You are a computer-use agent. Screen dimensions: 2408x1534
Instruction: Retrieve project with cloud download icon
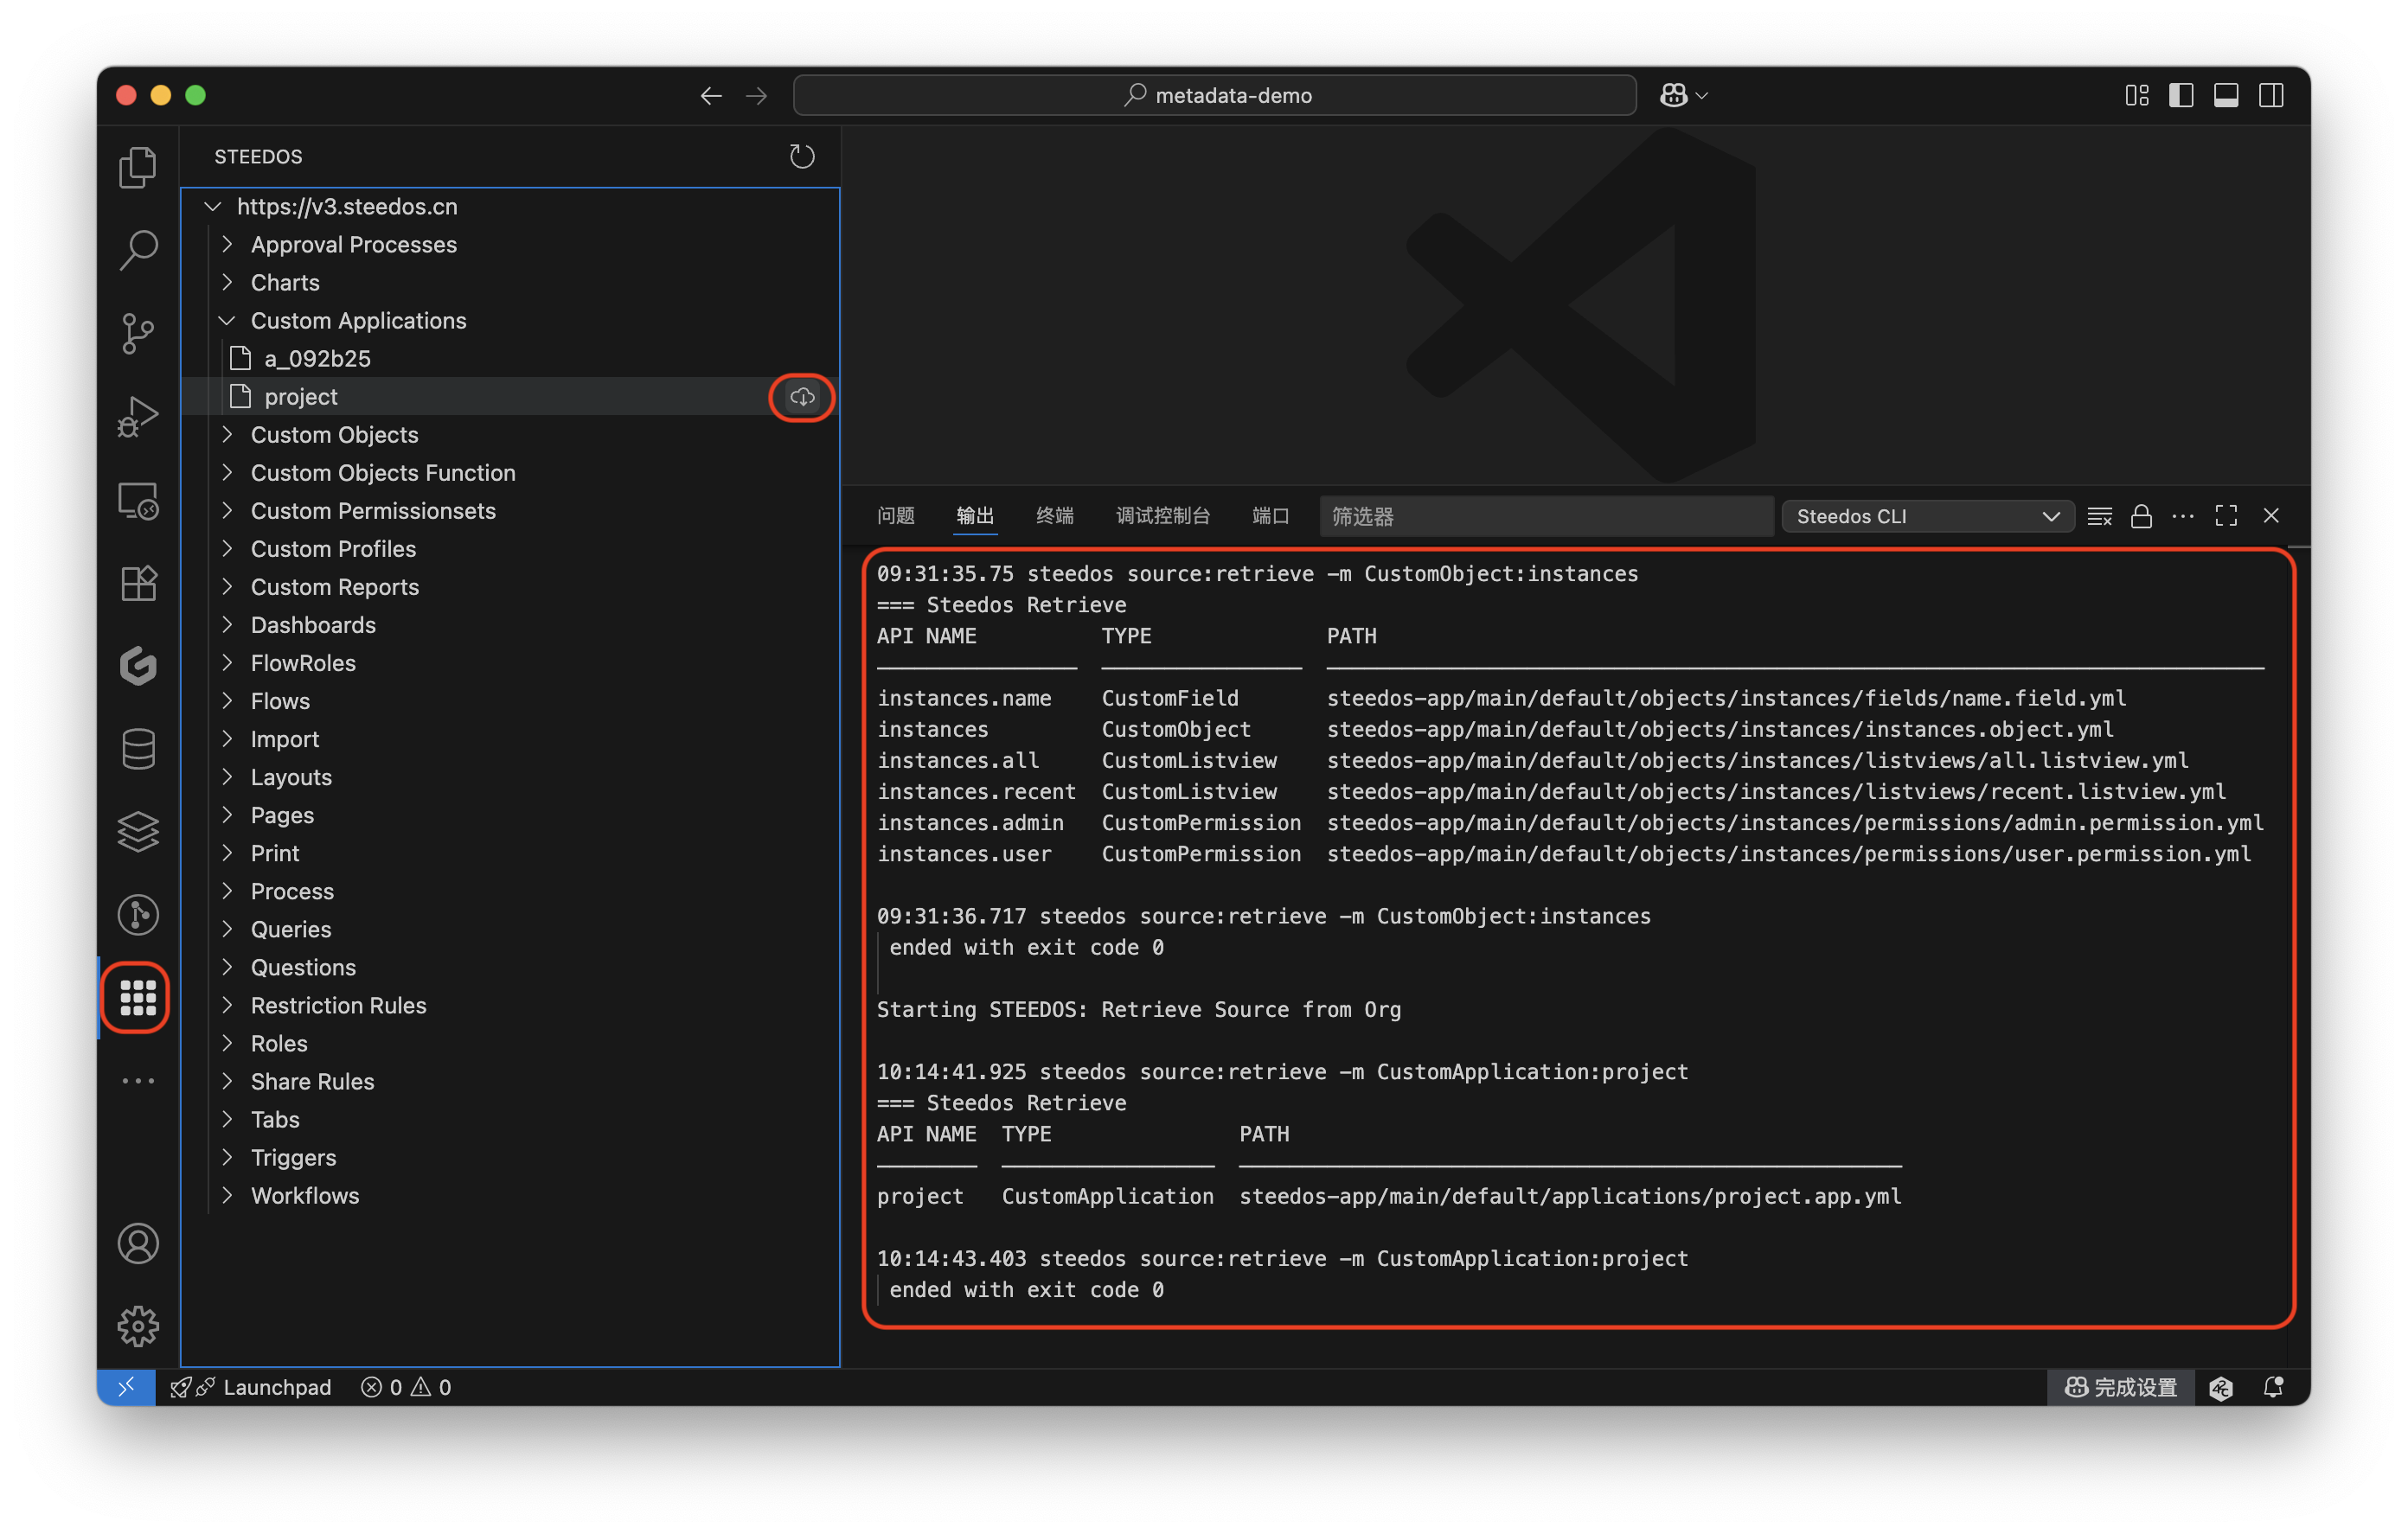coord(802,397)
